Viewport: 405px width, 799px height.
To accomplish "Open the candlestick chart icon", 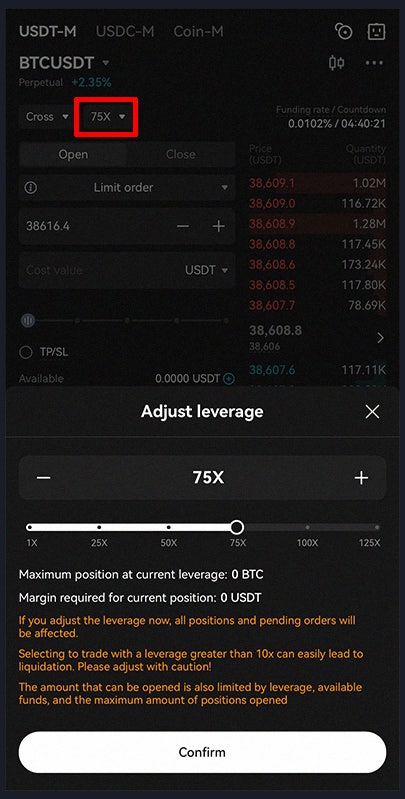I will (336, 63).
